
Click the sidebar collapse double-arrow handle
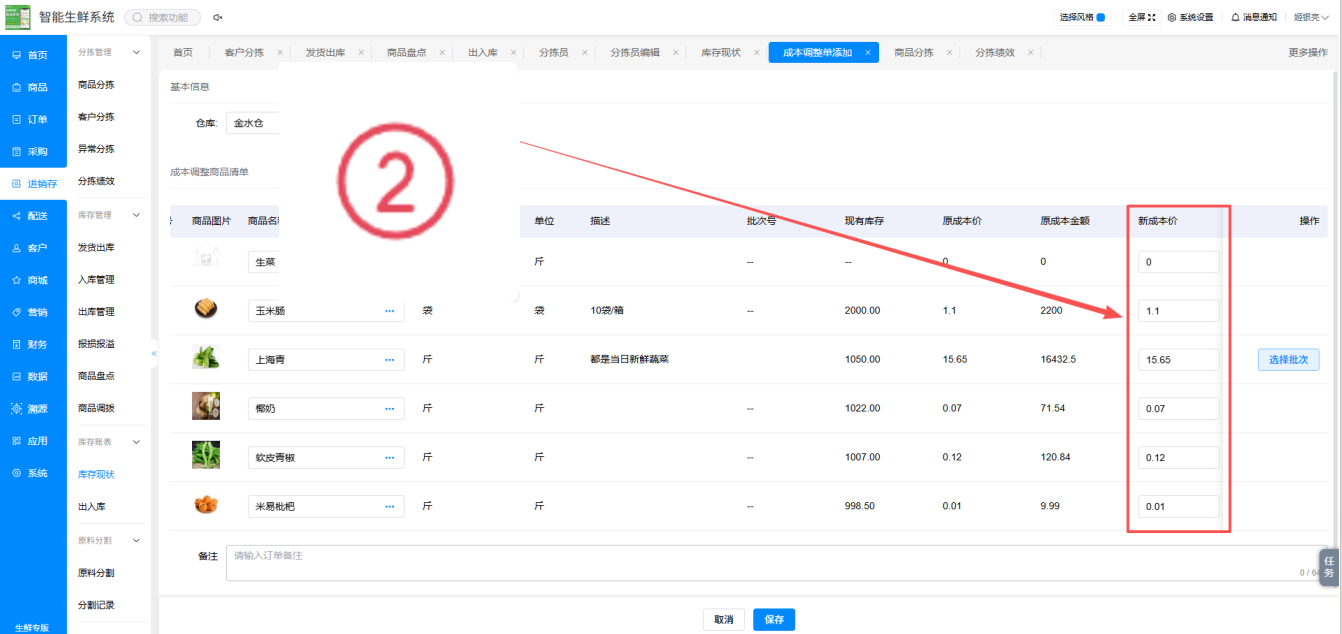click(x=154, y=353)
